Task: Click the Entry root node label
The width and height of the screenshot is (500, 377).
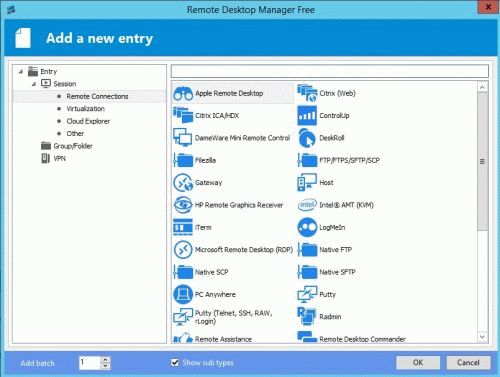Action: pos(49,71)
